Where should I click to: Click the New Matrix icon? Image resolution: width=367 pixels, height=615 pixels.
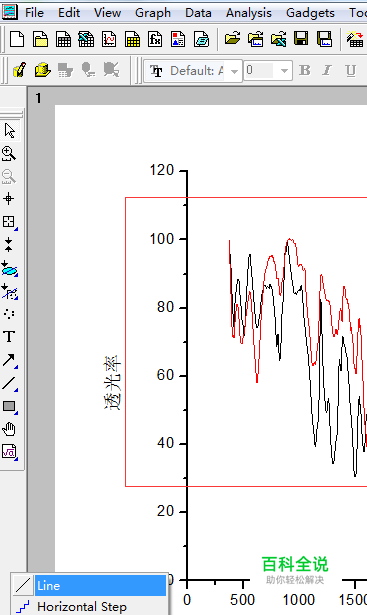[x=132, y=39]
